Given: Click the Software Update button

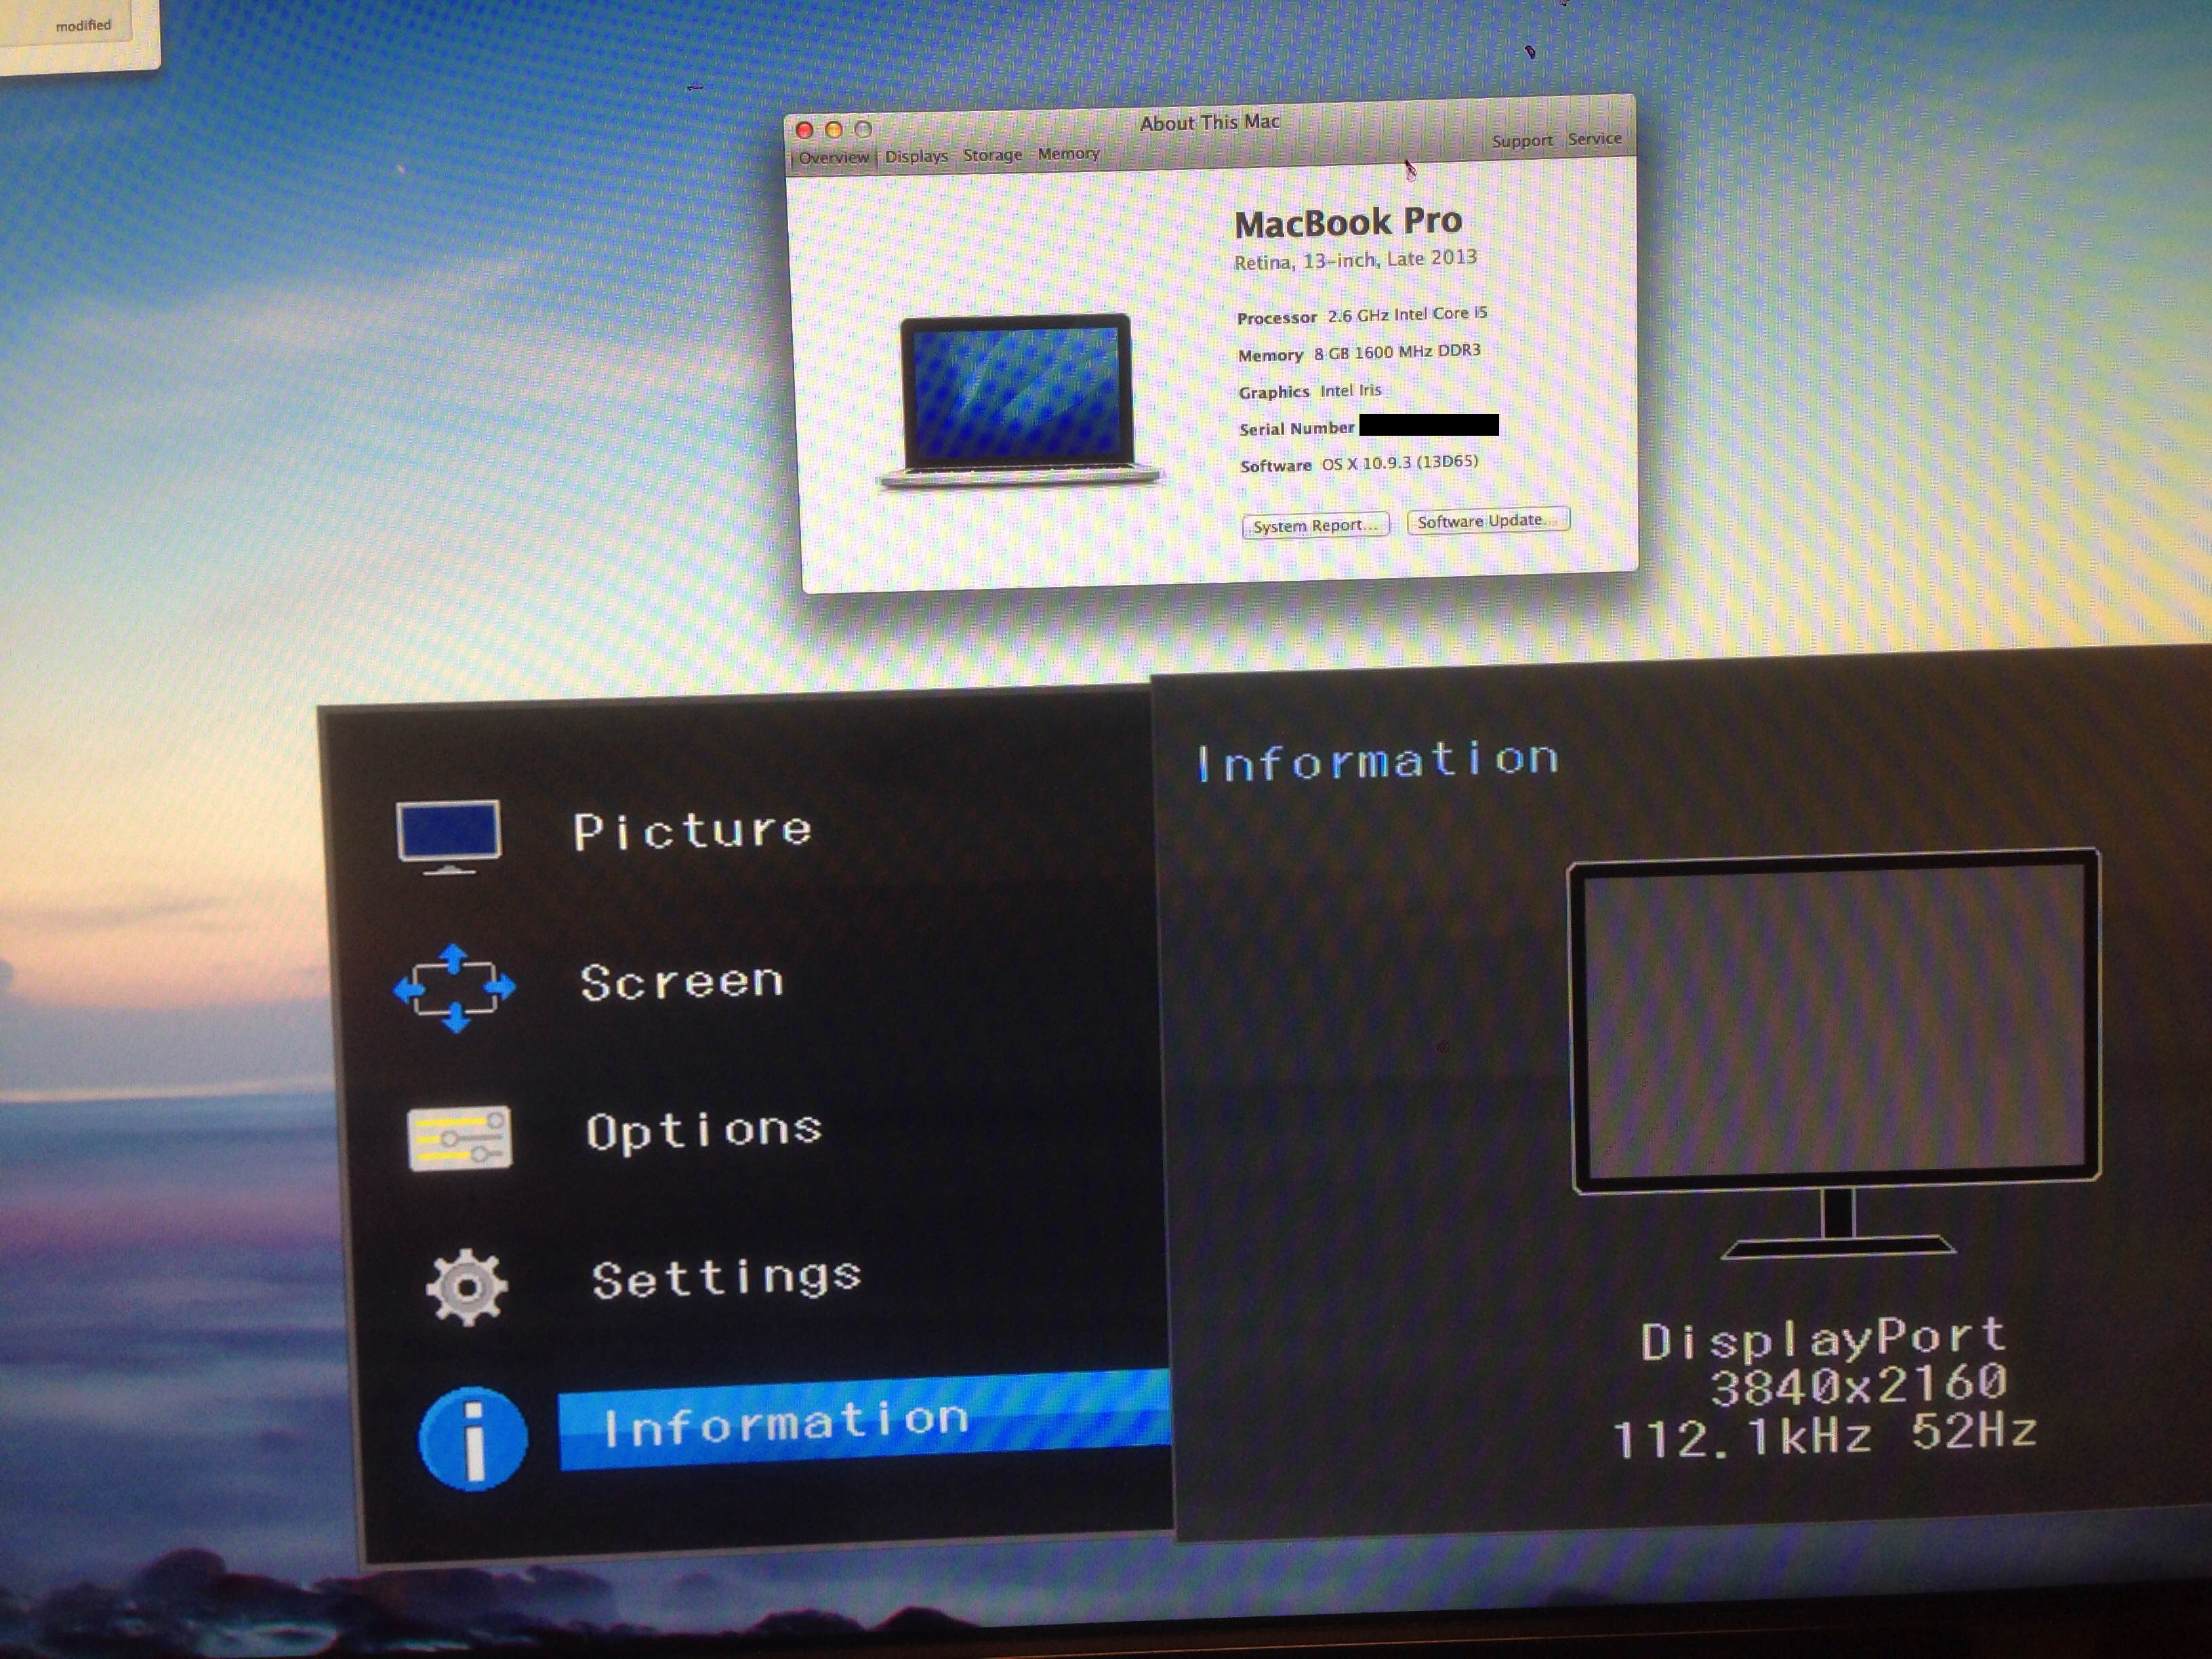Looking at the screenshot, I should (x=1488, y=521).
